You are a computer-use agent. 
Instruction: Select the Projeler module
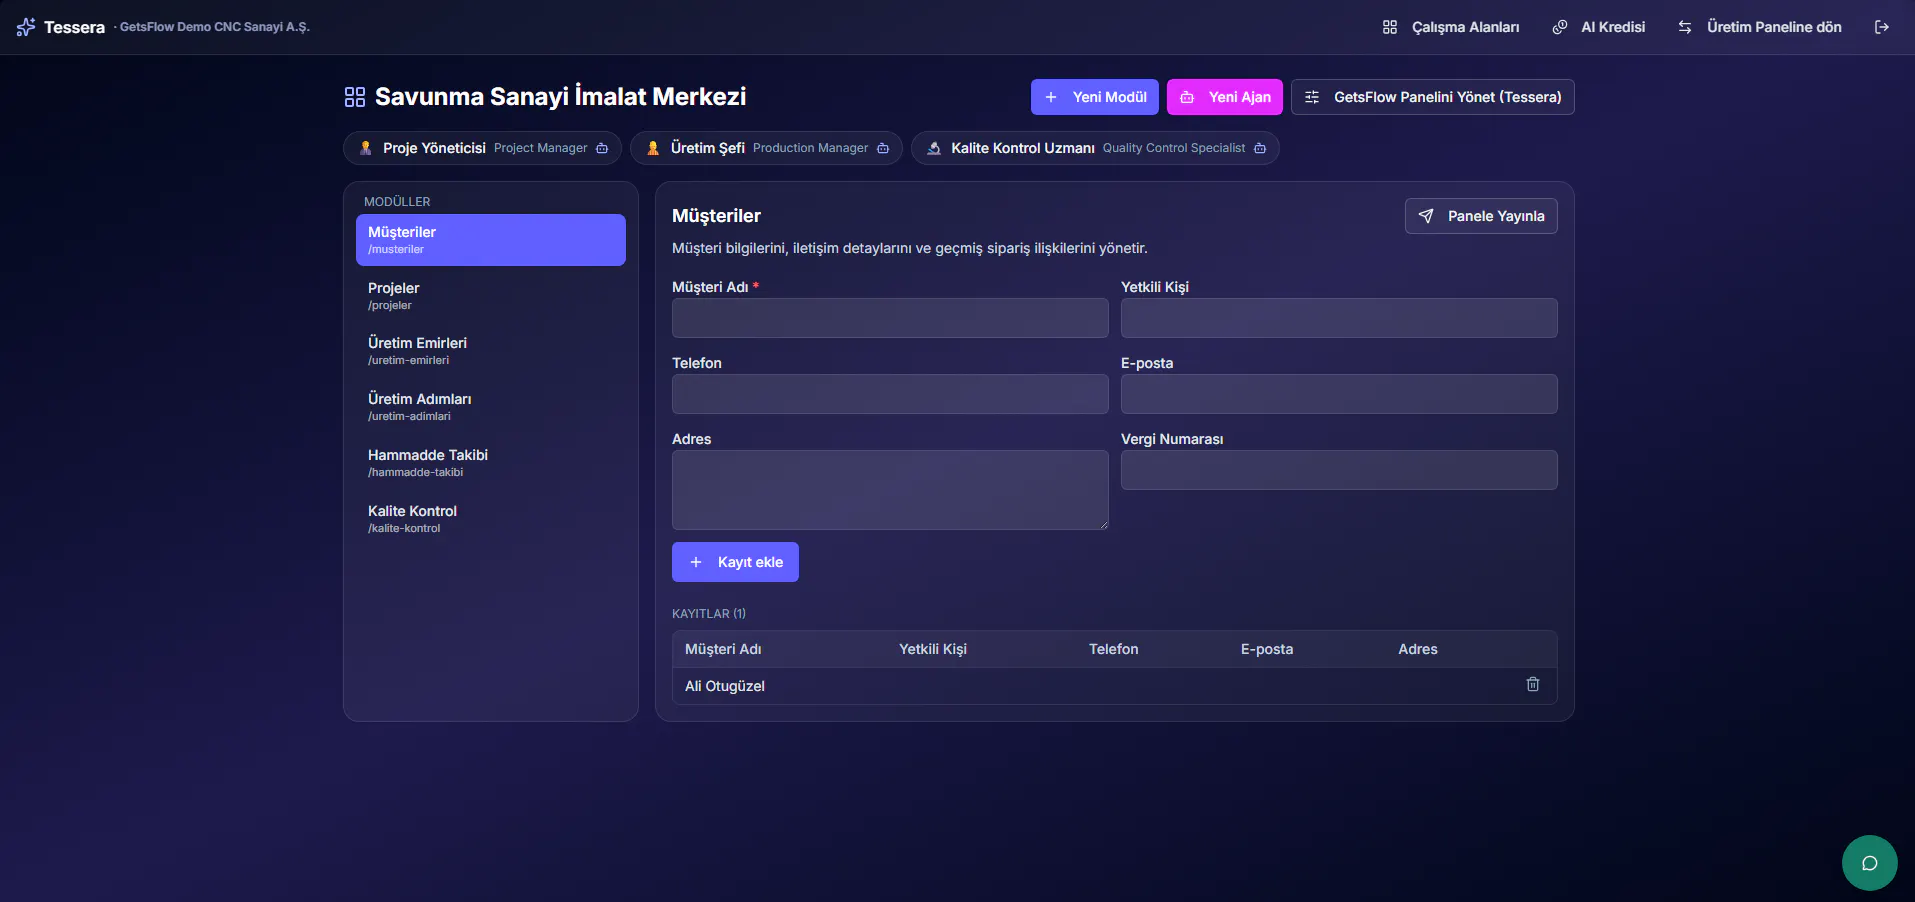click(491, 296)
